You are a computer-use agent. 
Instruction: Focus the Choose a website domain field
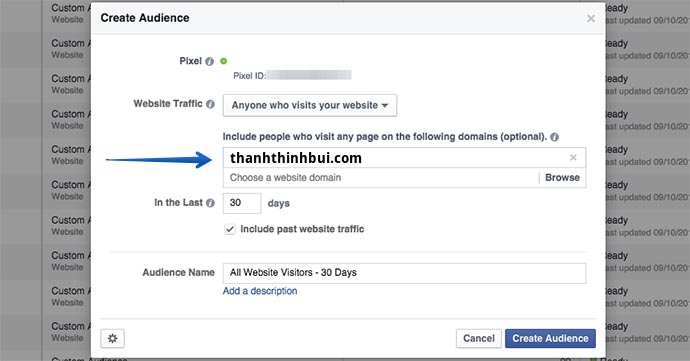tap(381, 178)
